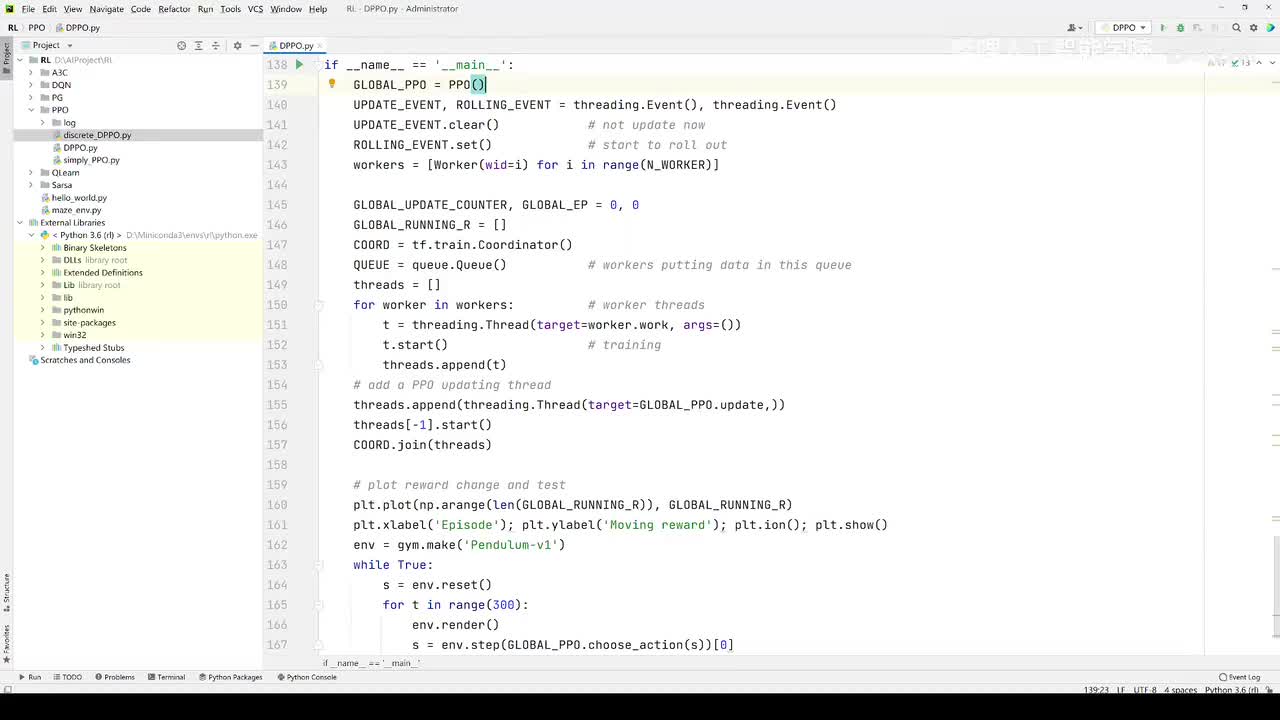Click the editor vertical scrollbar thumb
Viewport: 1280px width, 720px height.
[x=1275, y=588]
